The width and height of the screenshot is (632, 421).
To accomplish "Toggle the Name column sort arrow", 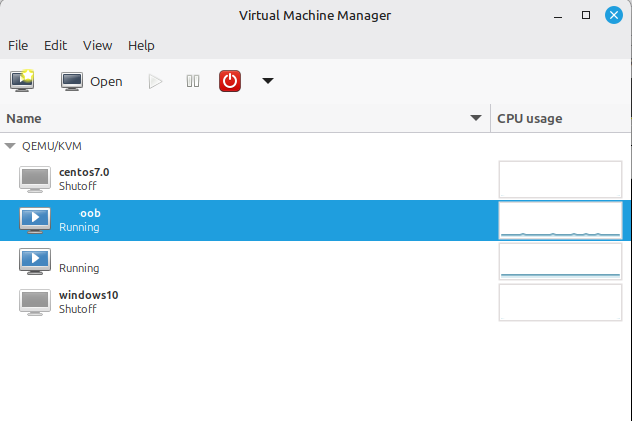I will tap(476, 118).
